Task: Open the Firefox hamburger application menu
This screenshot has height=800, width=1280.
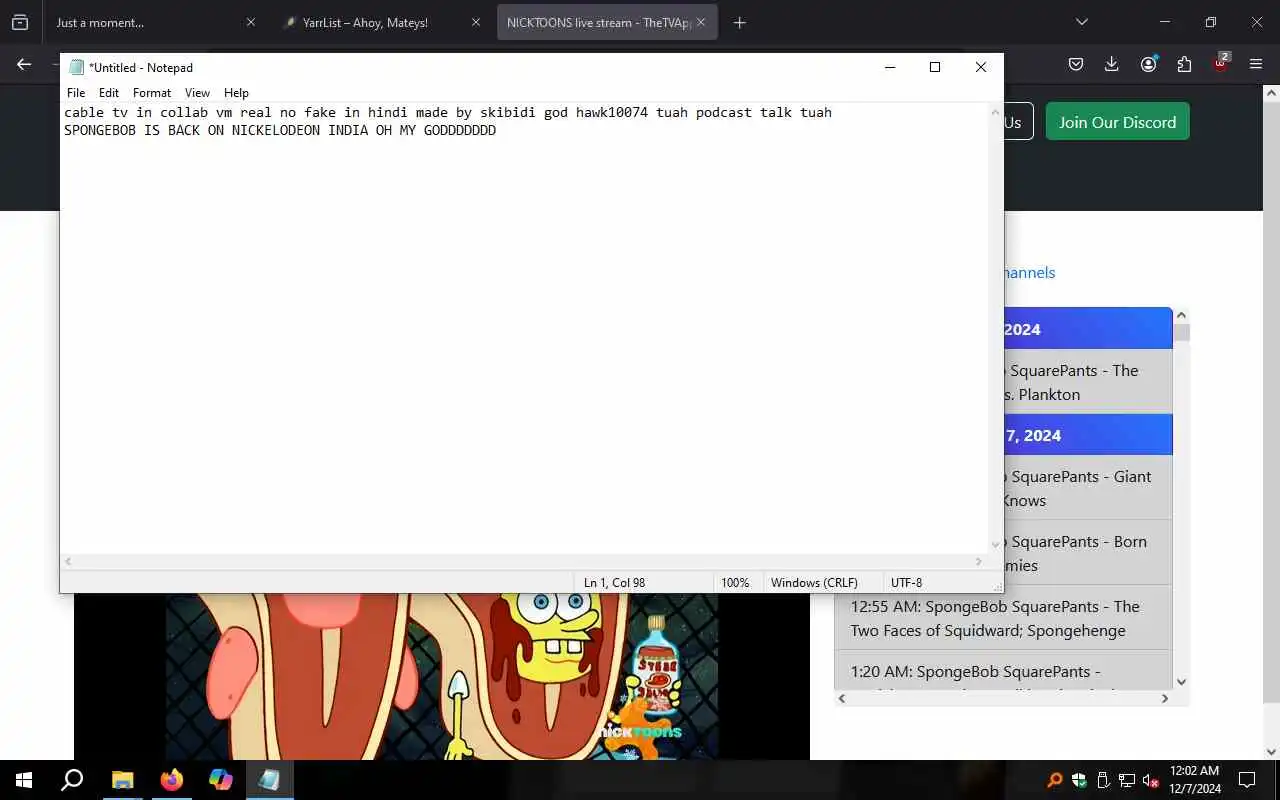Action: (x=1256, y=64)
